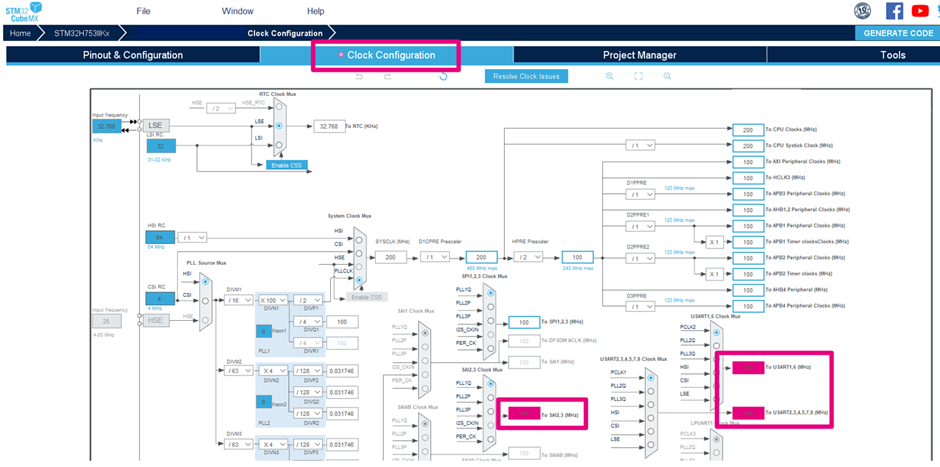
Task: Select CSI in the PLL Source Mux
Action: click(x=206, y=296)
